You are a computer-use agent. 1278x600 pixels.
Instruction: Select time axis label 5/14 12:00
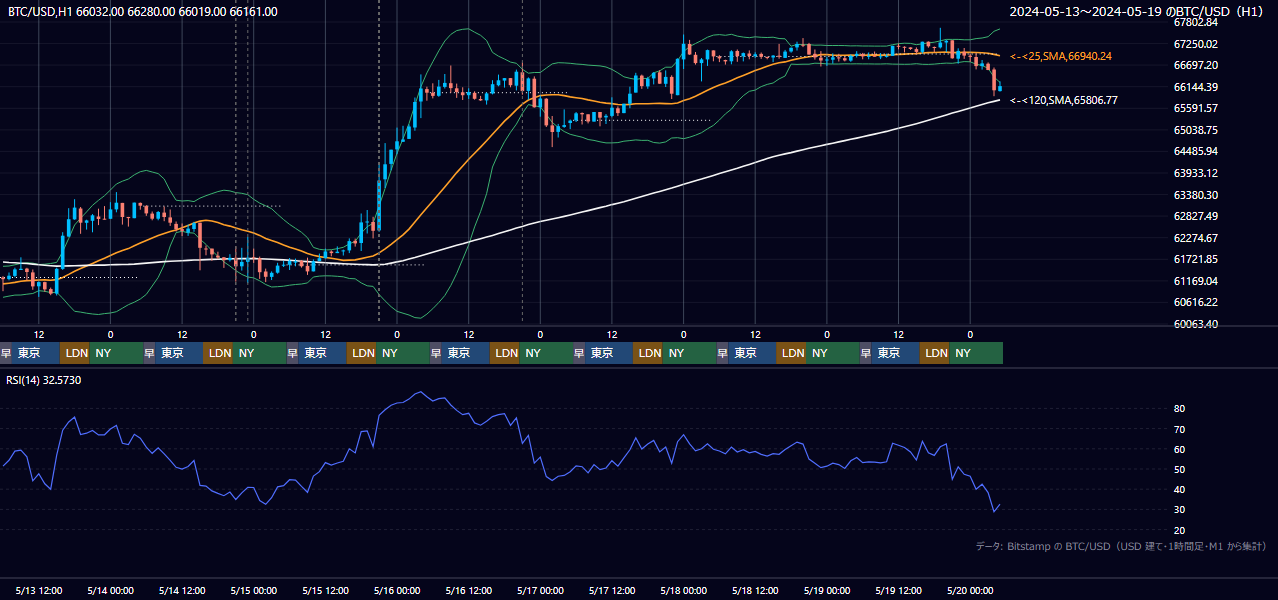pos(182,590)
